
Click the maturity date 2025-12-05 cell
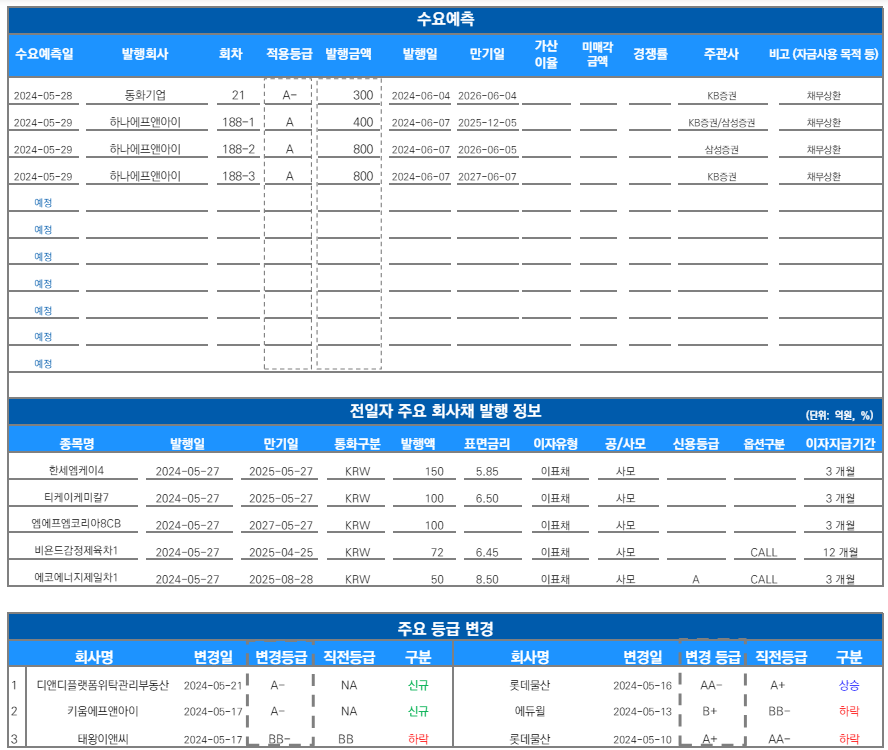(x=487, y=123)
